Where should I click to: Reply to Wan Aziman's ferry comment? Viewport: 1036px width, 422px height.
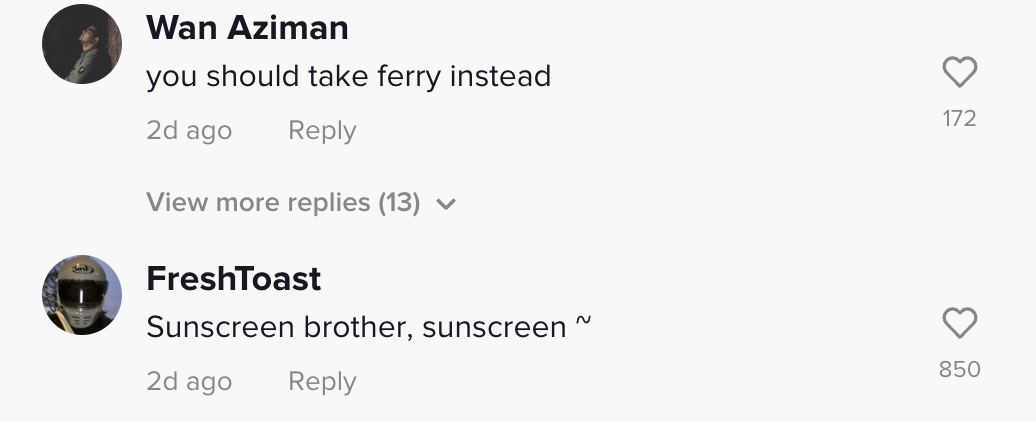(322, 131)
